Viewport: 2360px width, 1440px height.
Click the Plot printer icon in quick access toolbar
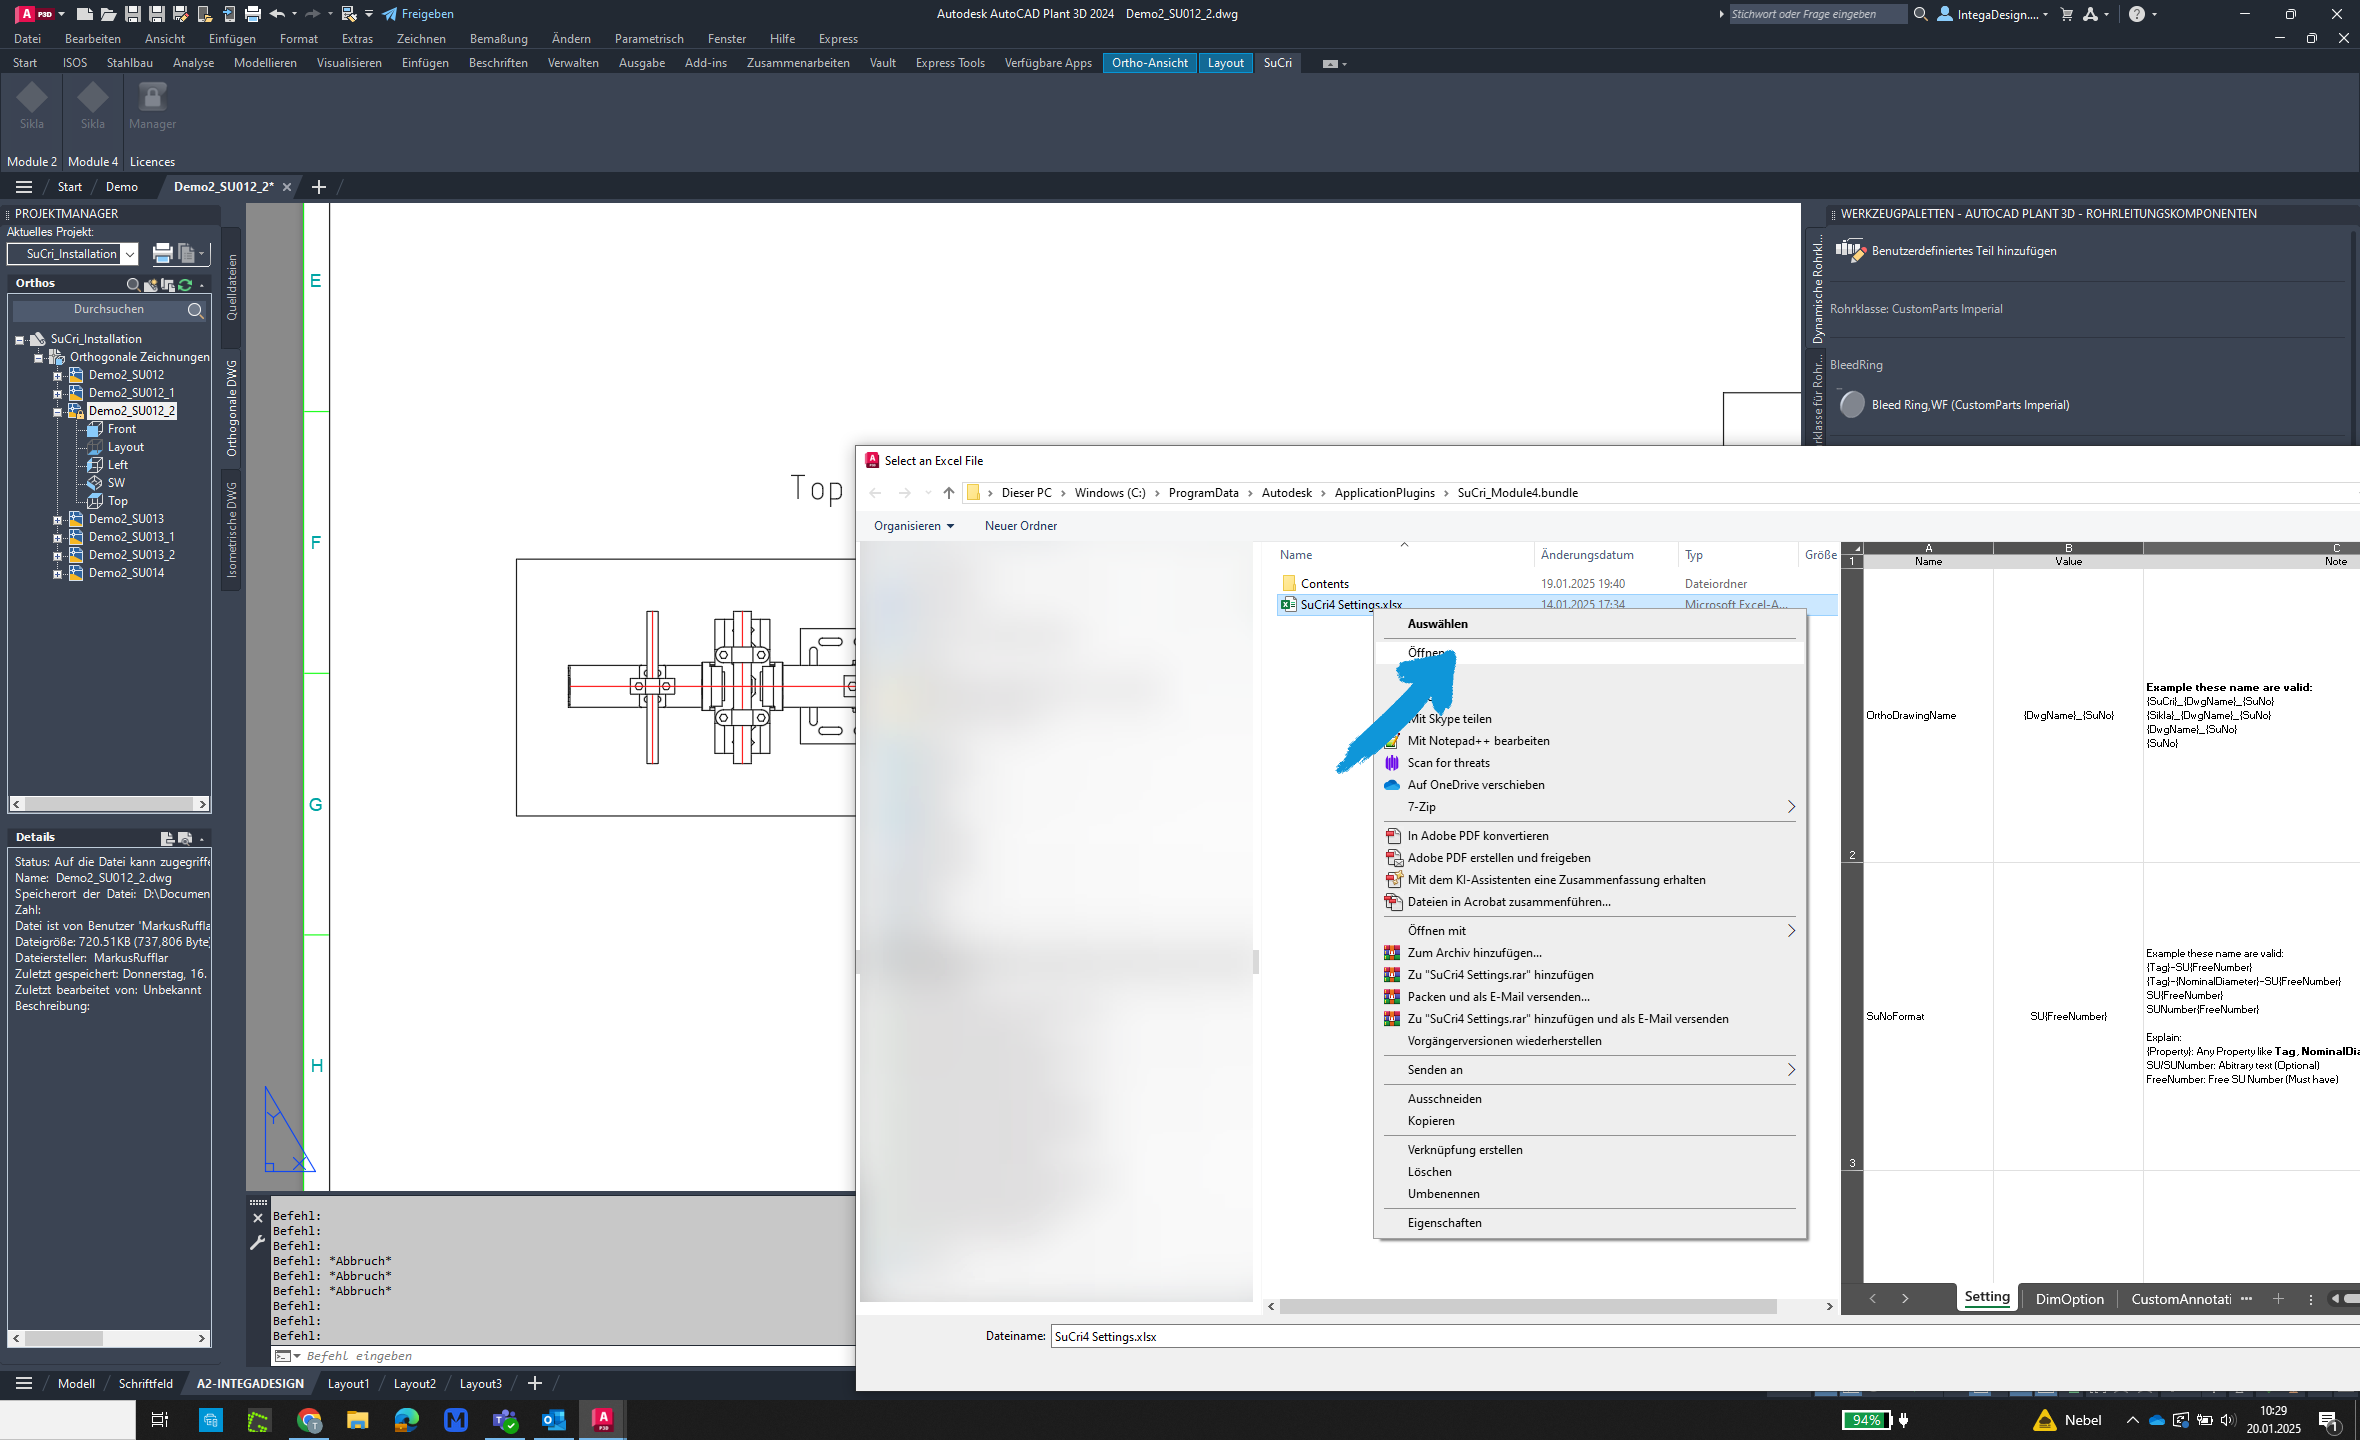(x=252, y=14)
